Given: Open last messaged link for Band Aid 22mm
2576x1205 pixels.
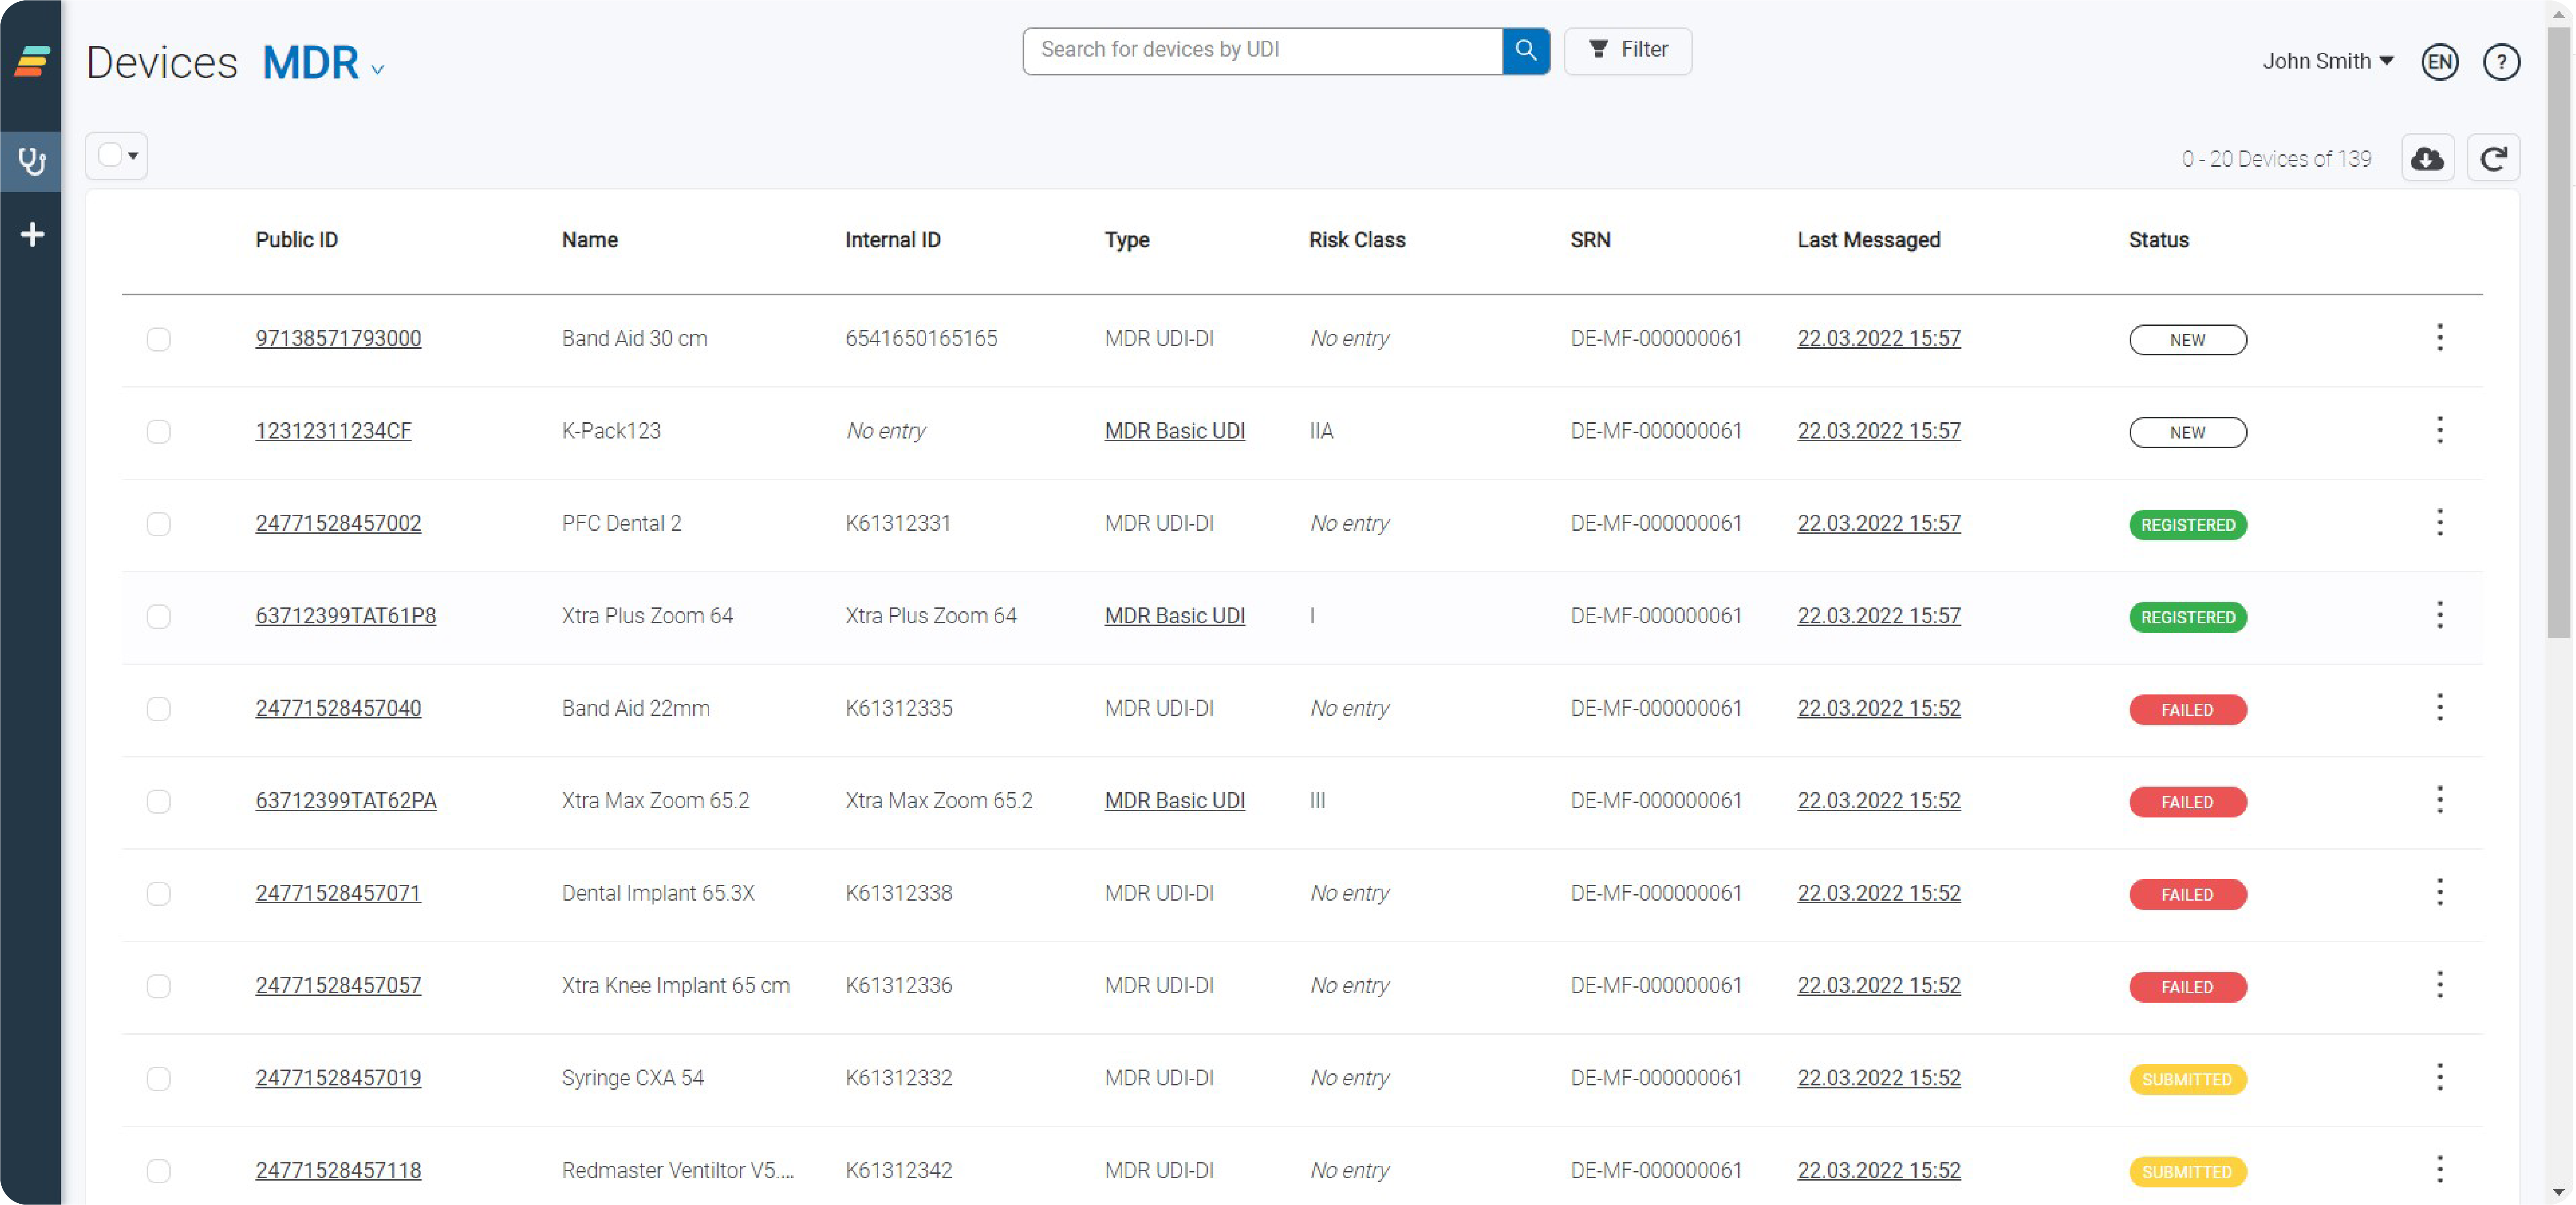Looking at the screenshot, I should [1878, 708].
